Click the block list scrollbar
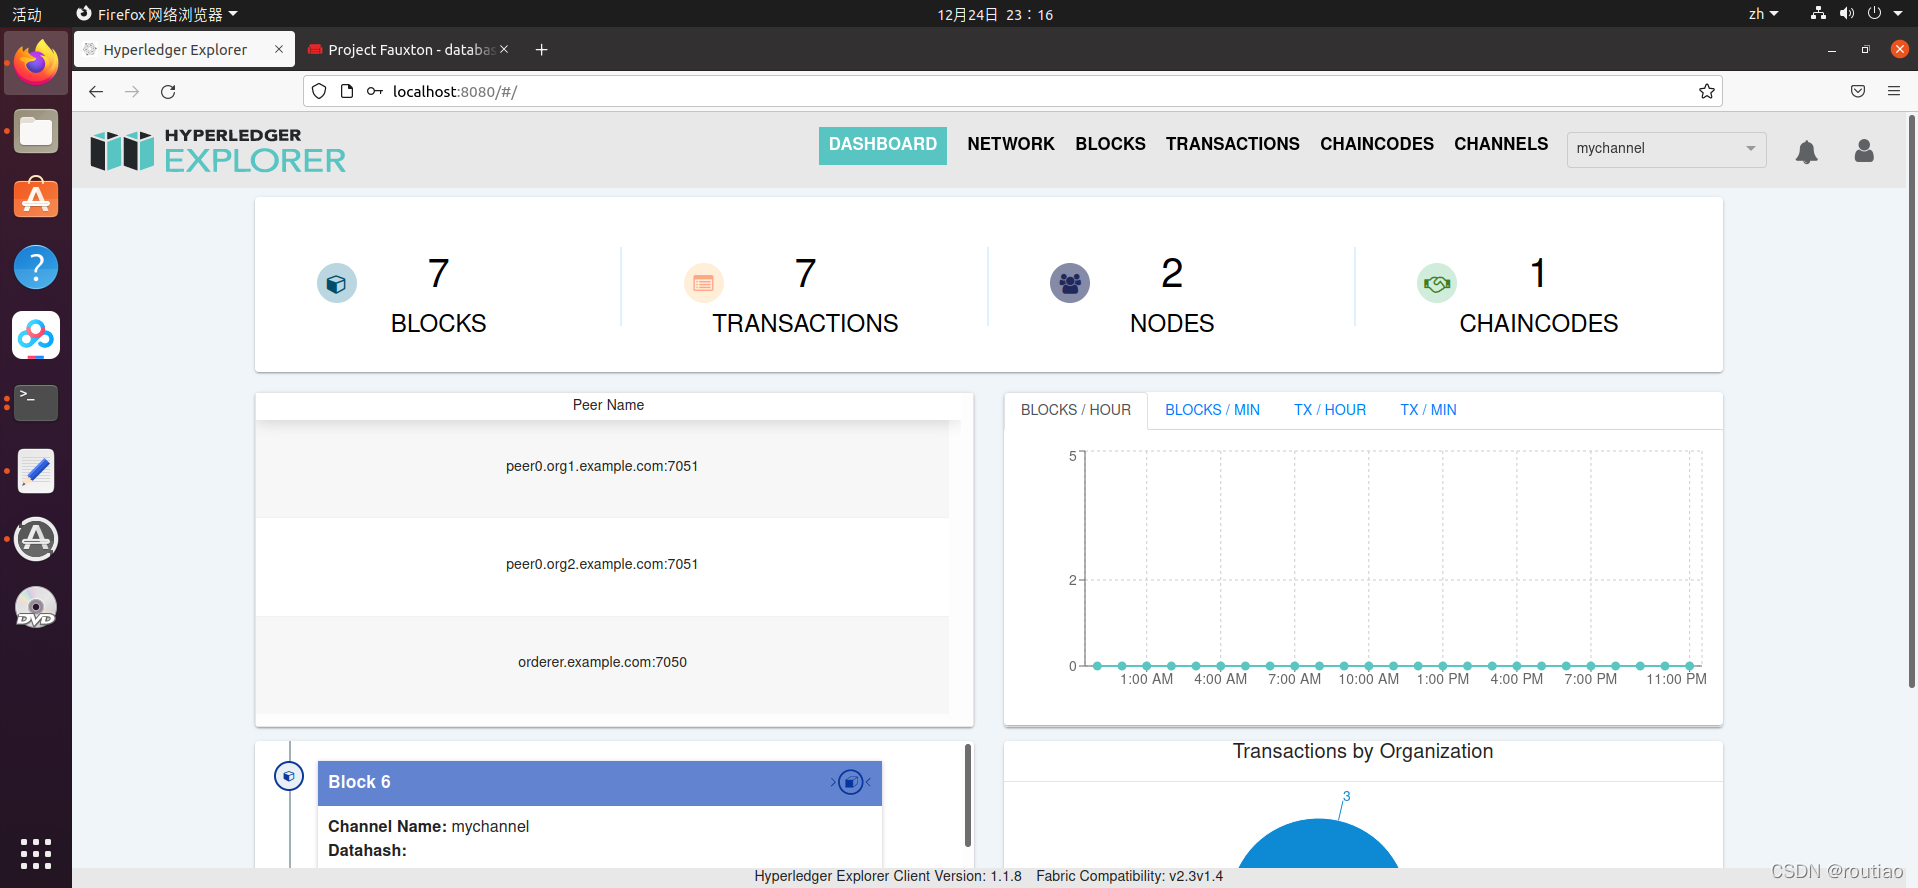The width and height of the screenshot is (1918, 888). click(967, 795)
